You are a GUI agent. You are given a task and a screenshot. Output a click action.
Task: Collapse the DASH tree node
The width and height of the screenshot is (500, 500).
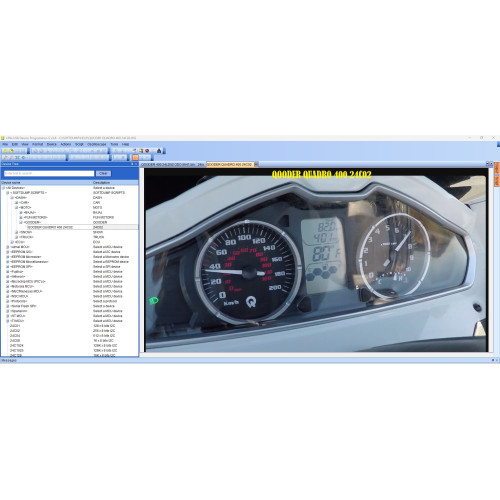pos(12,198)
